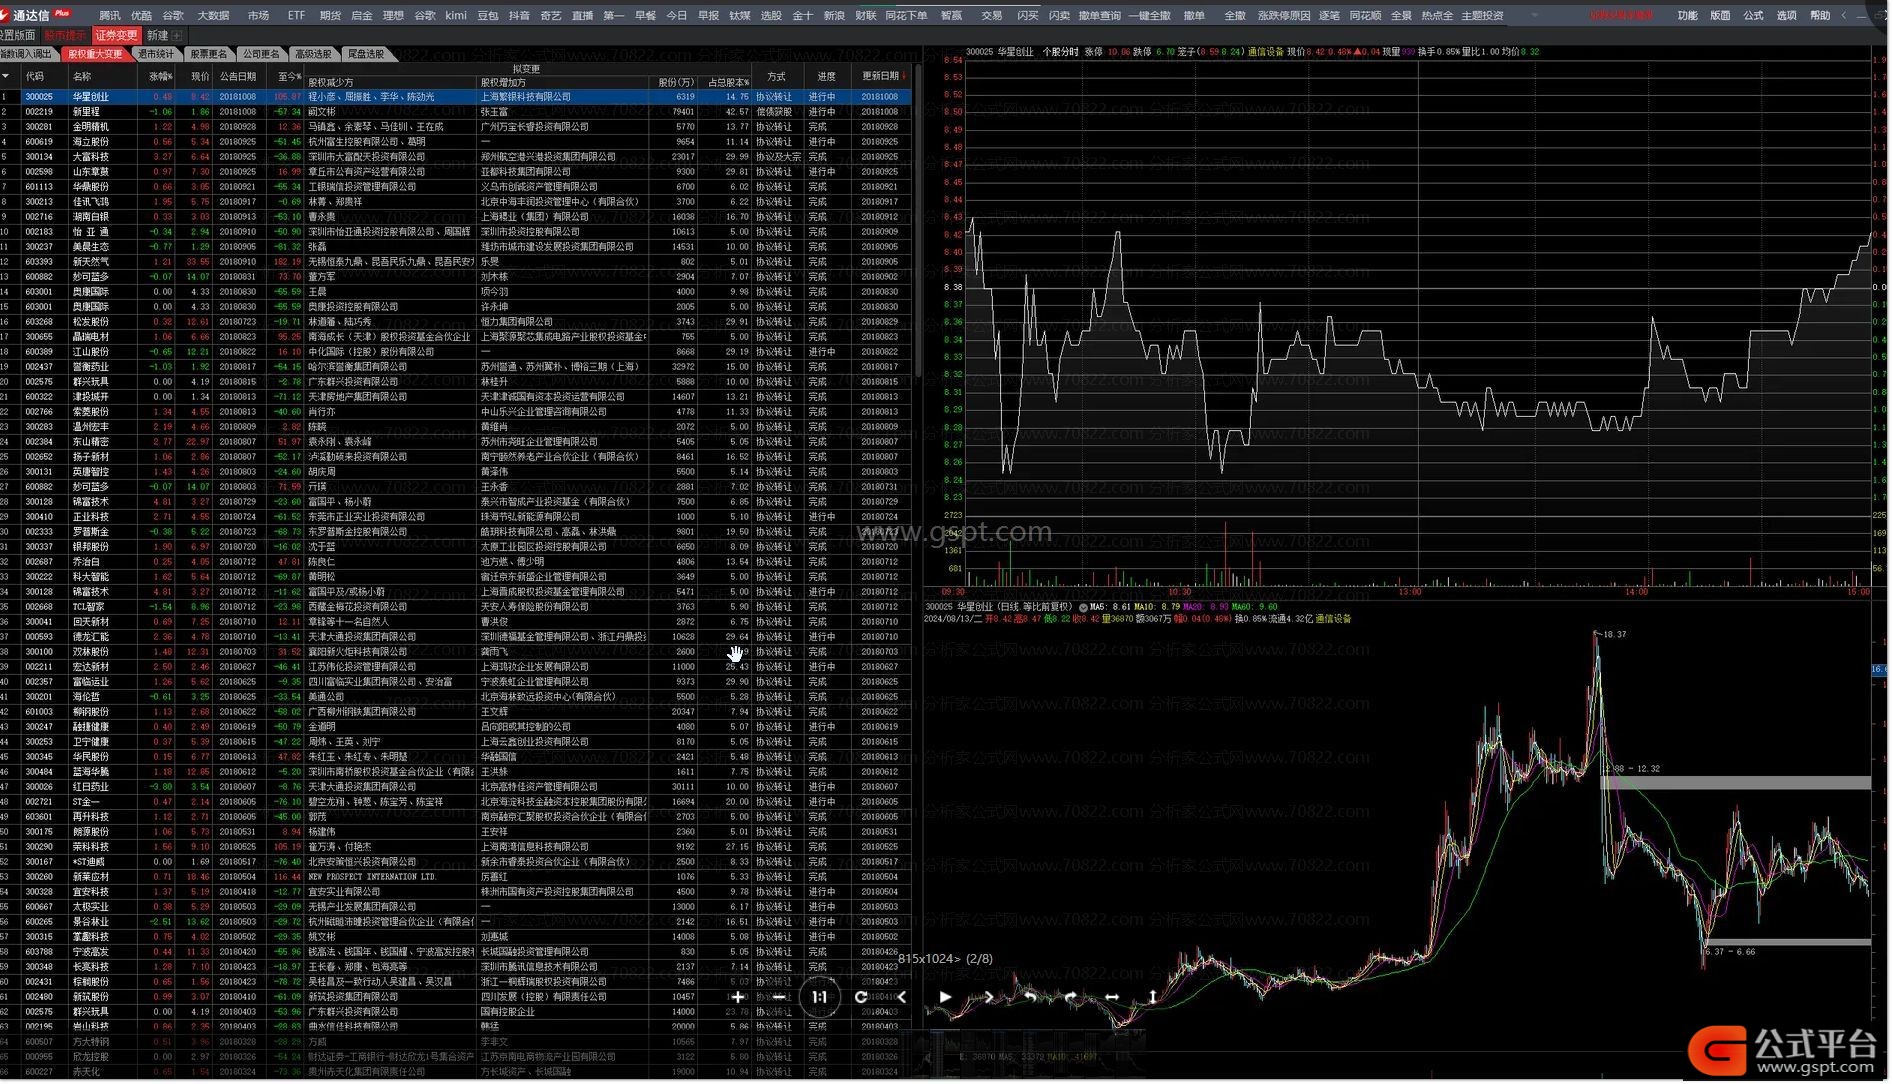The image size is (1893, 1084).
Task: Click the zoom in plus icon
Action: click(738, 997)
